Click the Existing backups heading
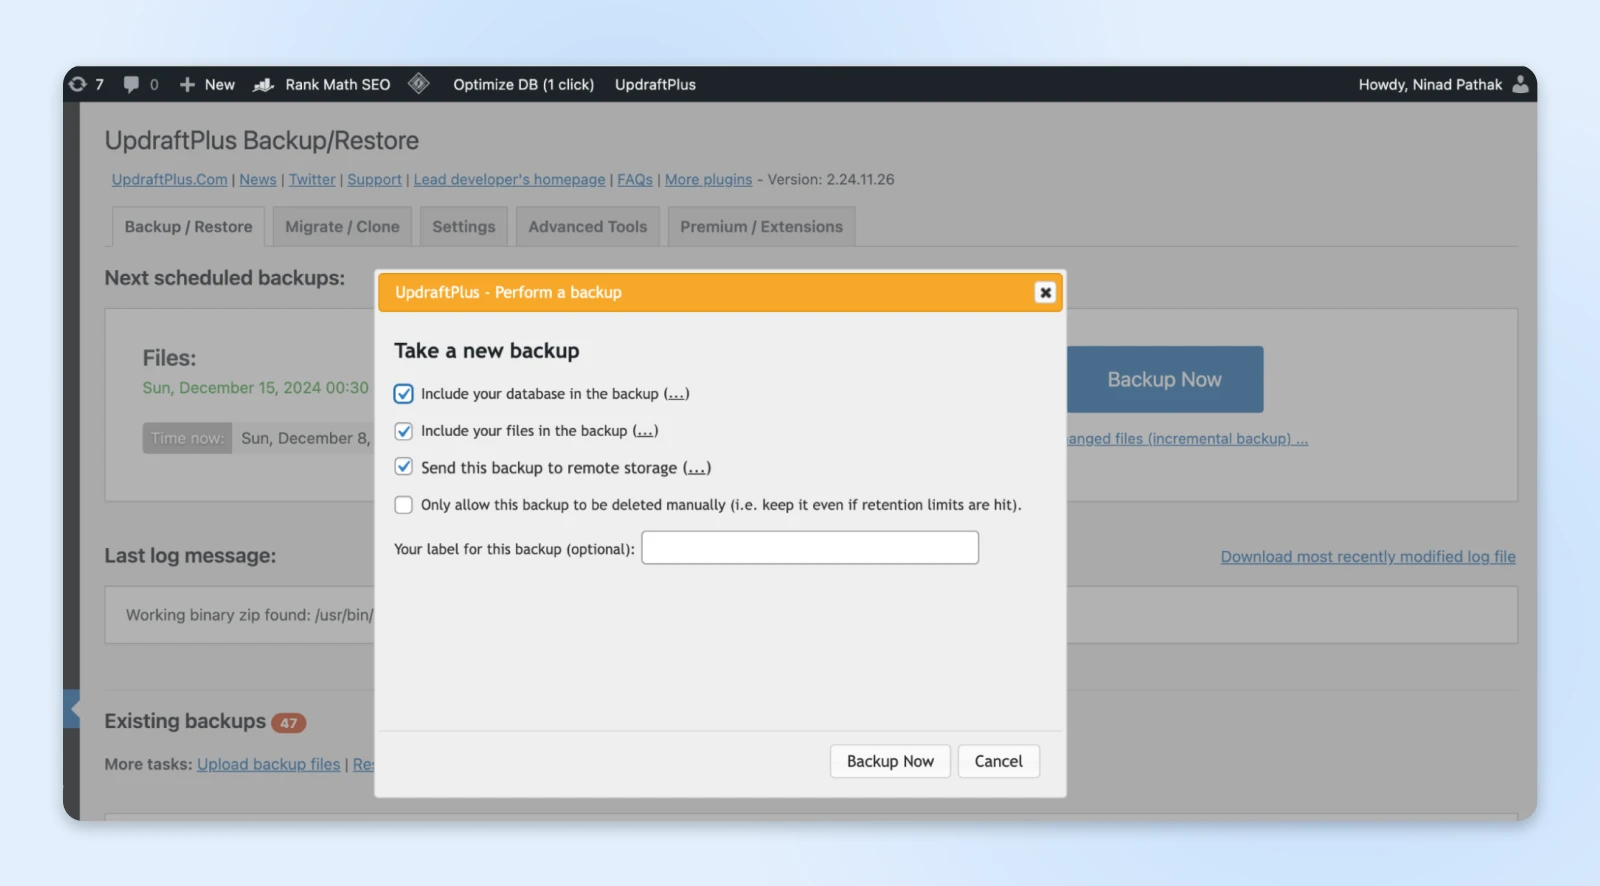The image size is (1600, 886). [185, 721]
